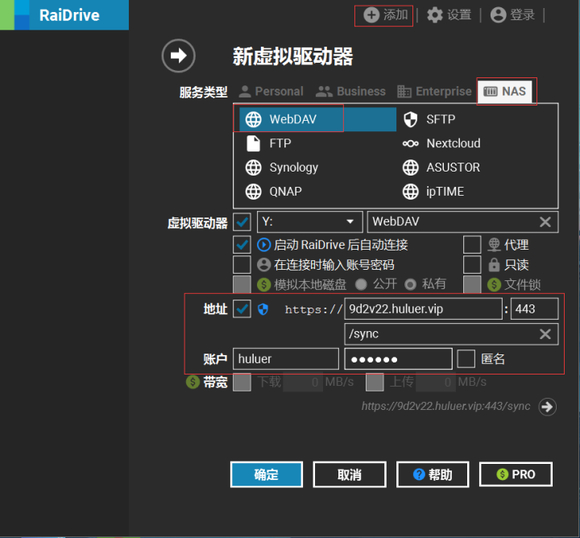Click the auto-connect play circle icon
The height and width of the screenshot is (538, 580).
[264, 245]
